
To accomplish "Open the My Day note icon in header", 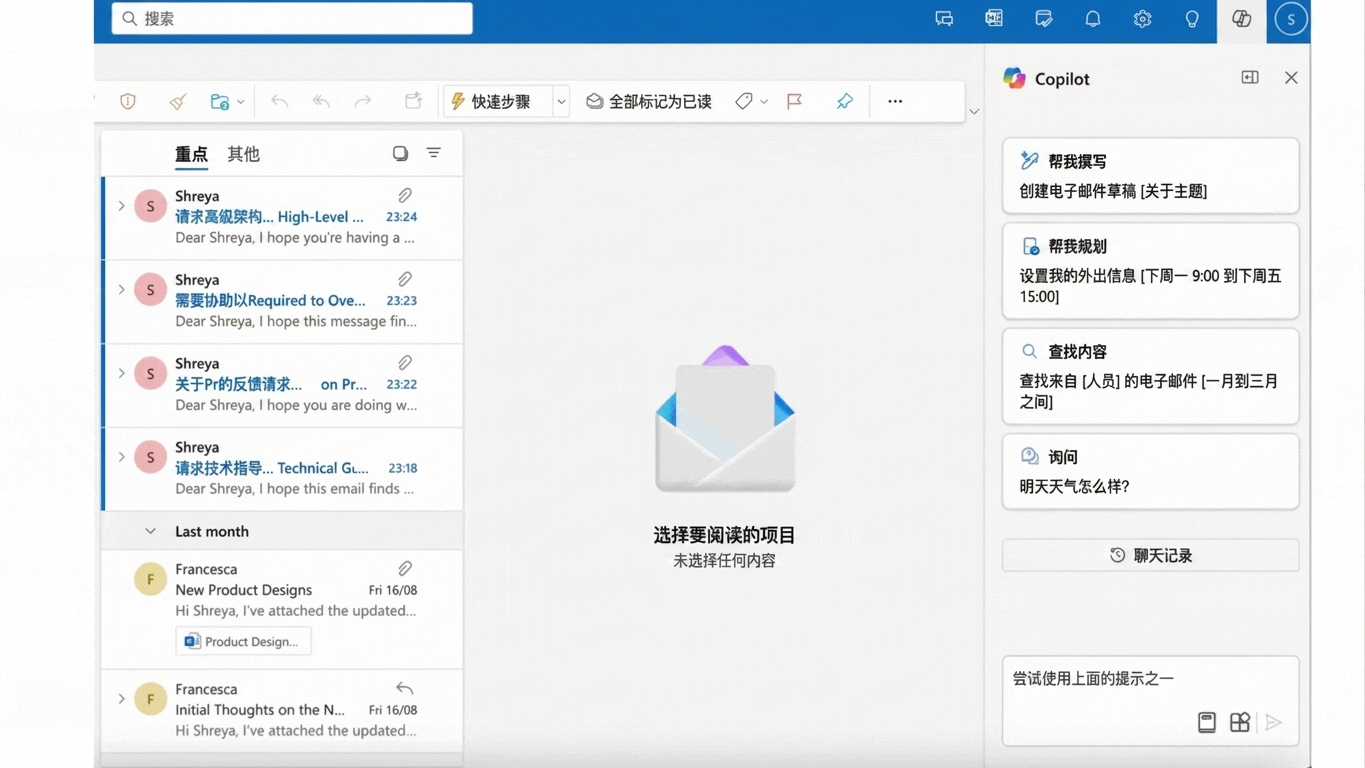I will pos(1043,19).
